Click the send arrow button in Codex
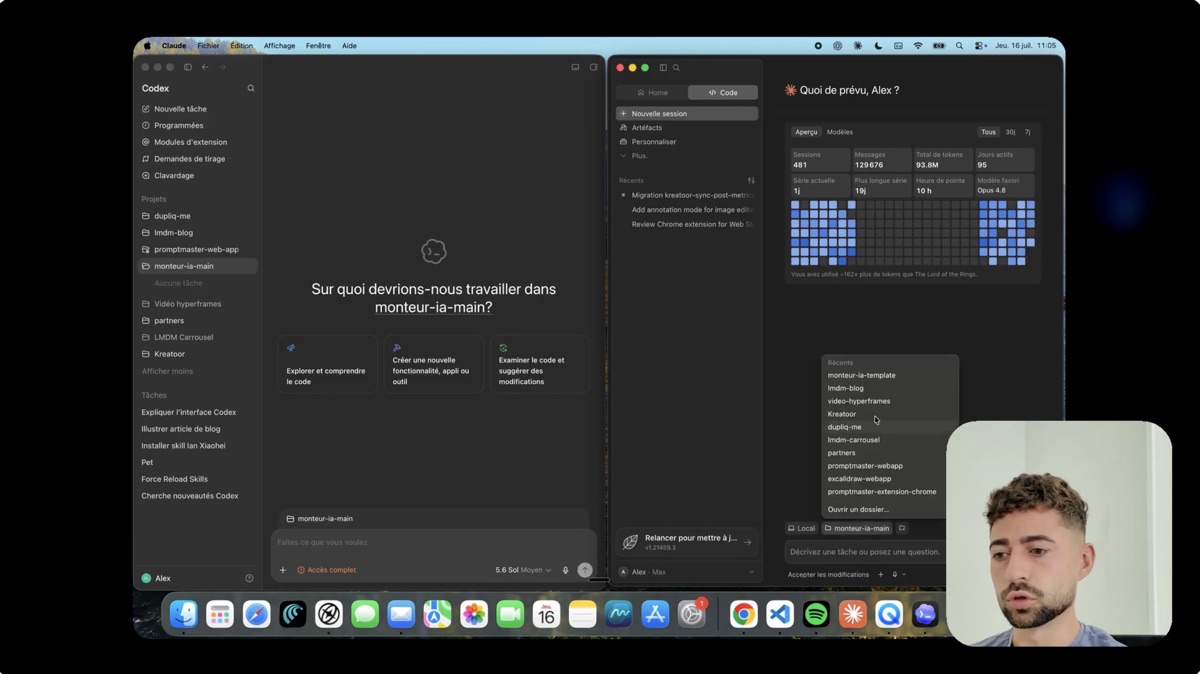 coord(585,570)
